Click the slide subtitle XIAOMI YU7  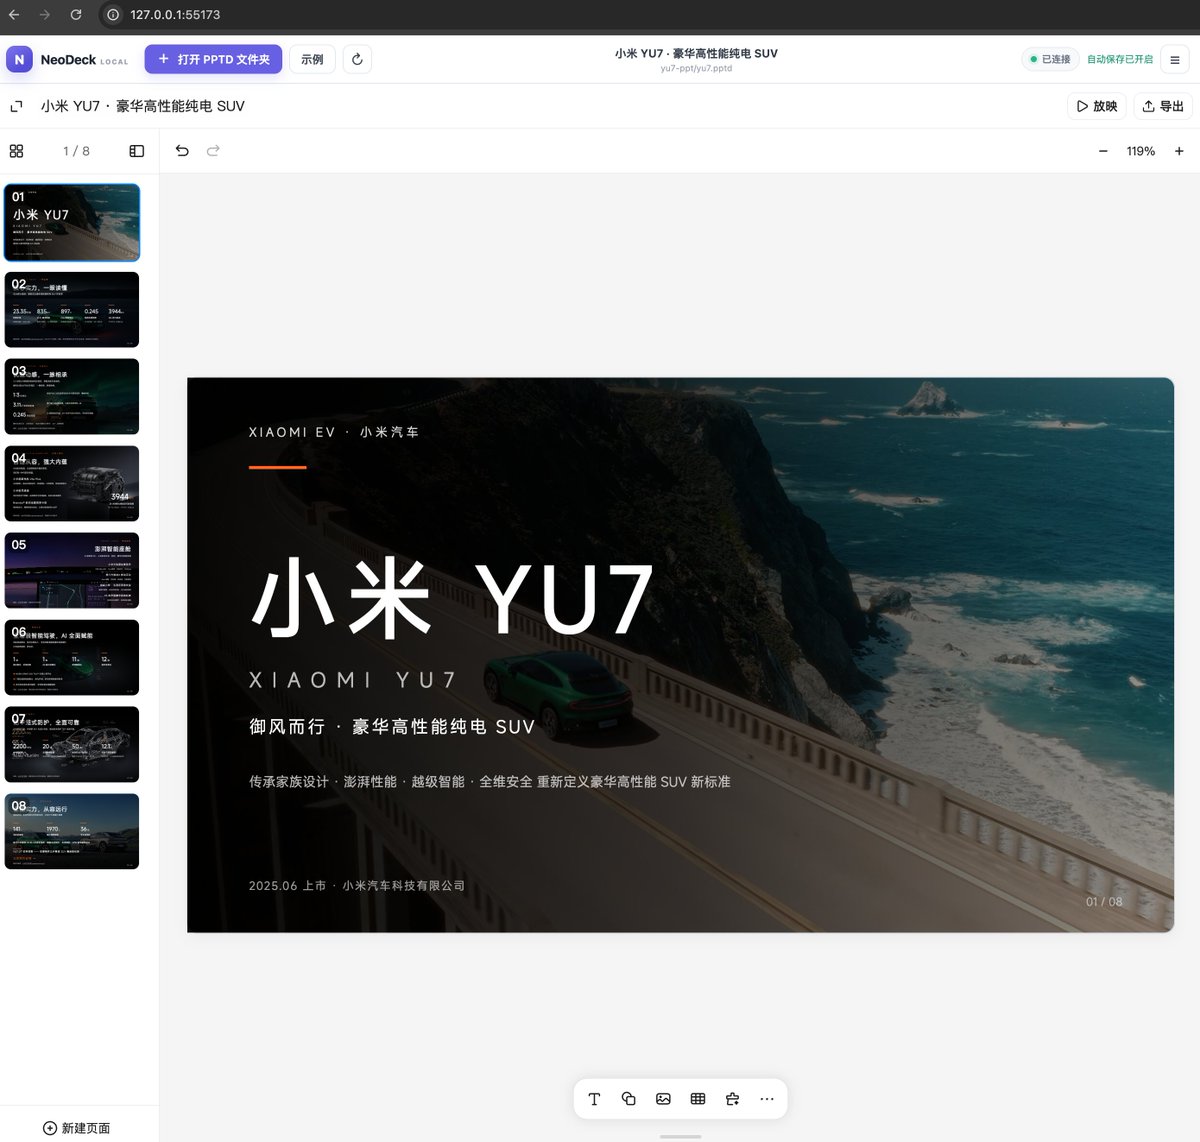(353, 680)
